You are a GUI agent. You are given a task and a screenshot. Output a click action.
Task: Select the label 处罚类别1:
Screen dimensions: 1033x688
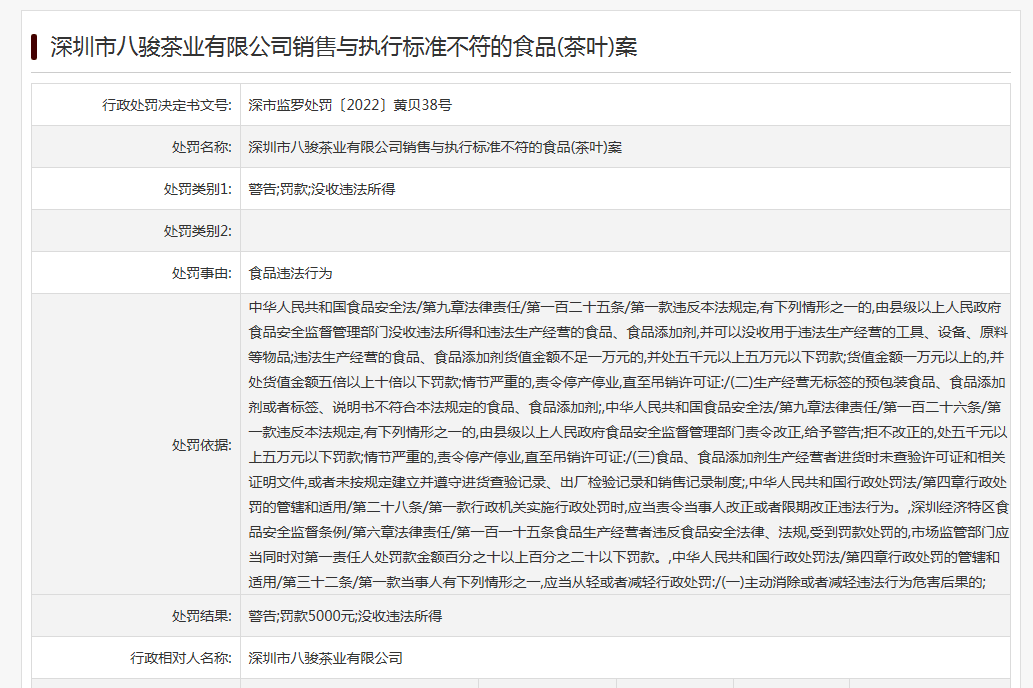tap(198, 190)
